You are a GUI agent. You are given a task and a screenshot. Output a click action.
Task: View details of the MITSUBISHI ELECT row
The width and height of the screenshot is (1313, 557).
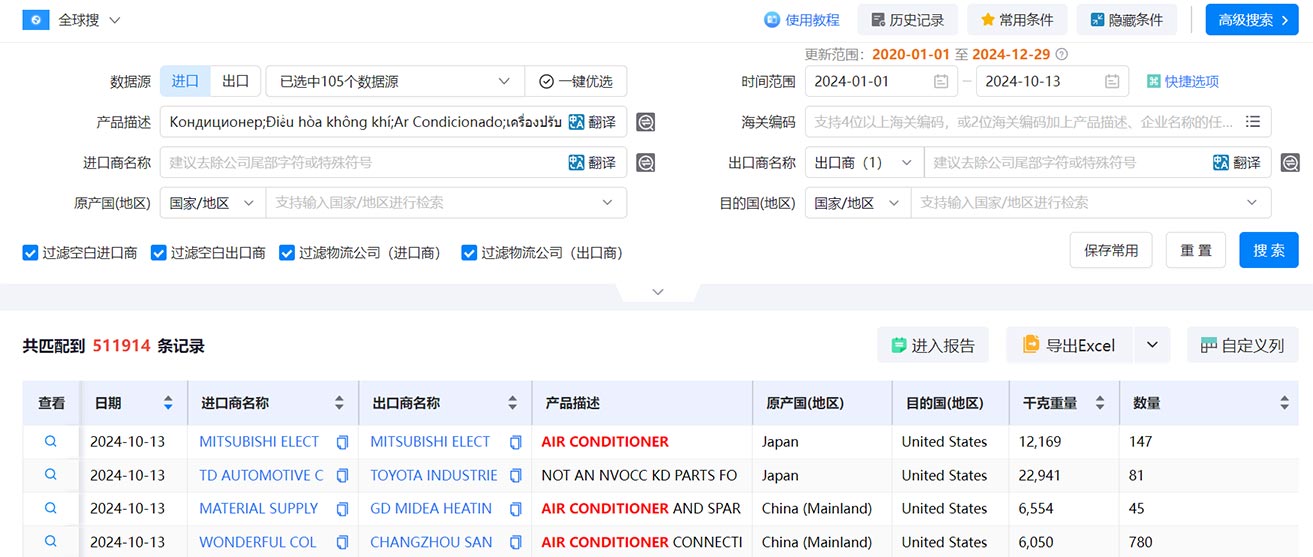pyautogui.click(x=51, y=441)
